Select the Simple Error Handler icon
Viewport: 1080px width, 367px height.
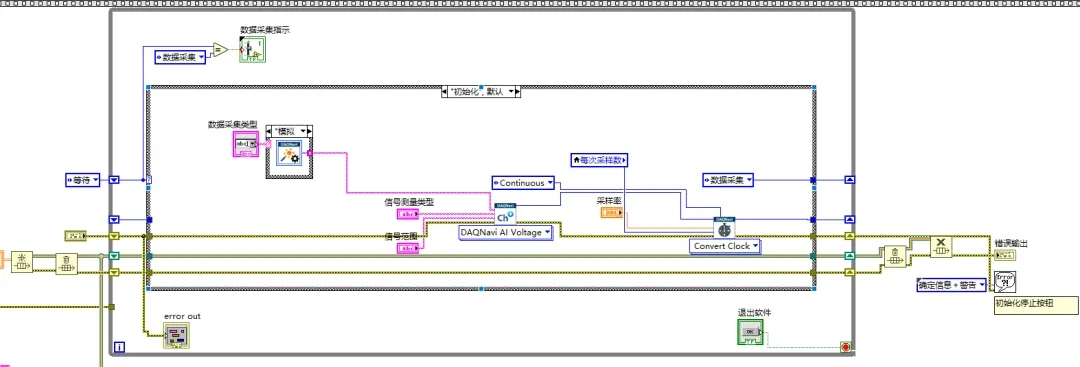[x=1005, y=282]
